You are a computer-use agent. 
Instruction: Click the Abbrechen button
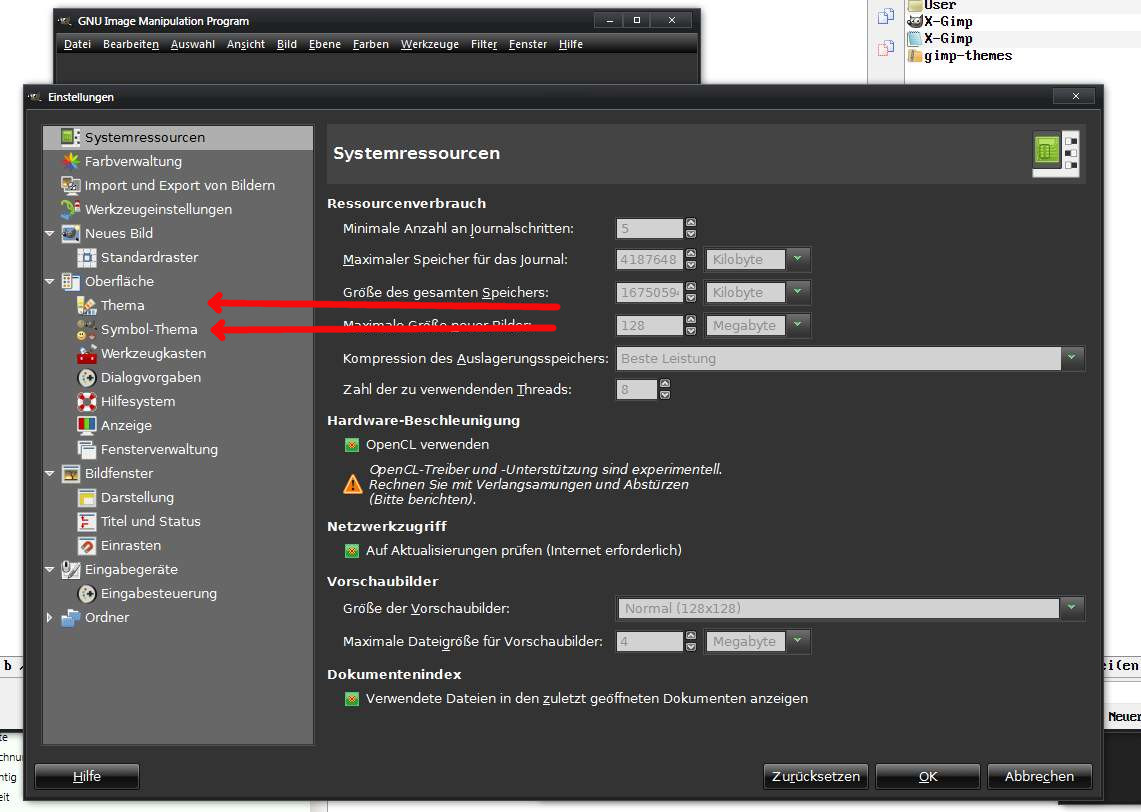1040,776
